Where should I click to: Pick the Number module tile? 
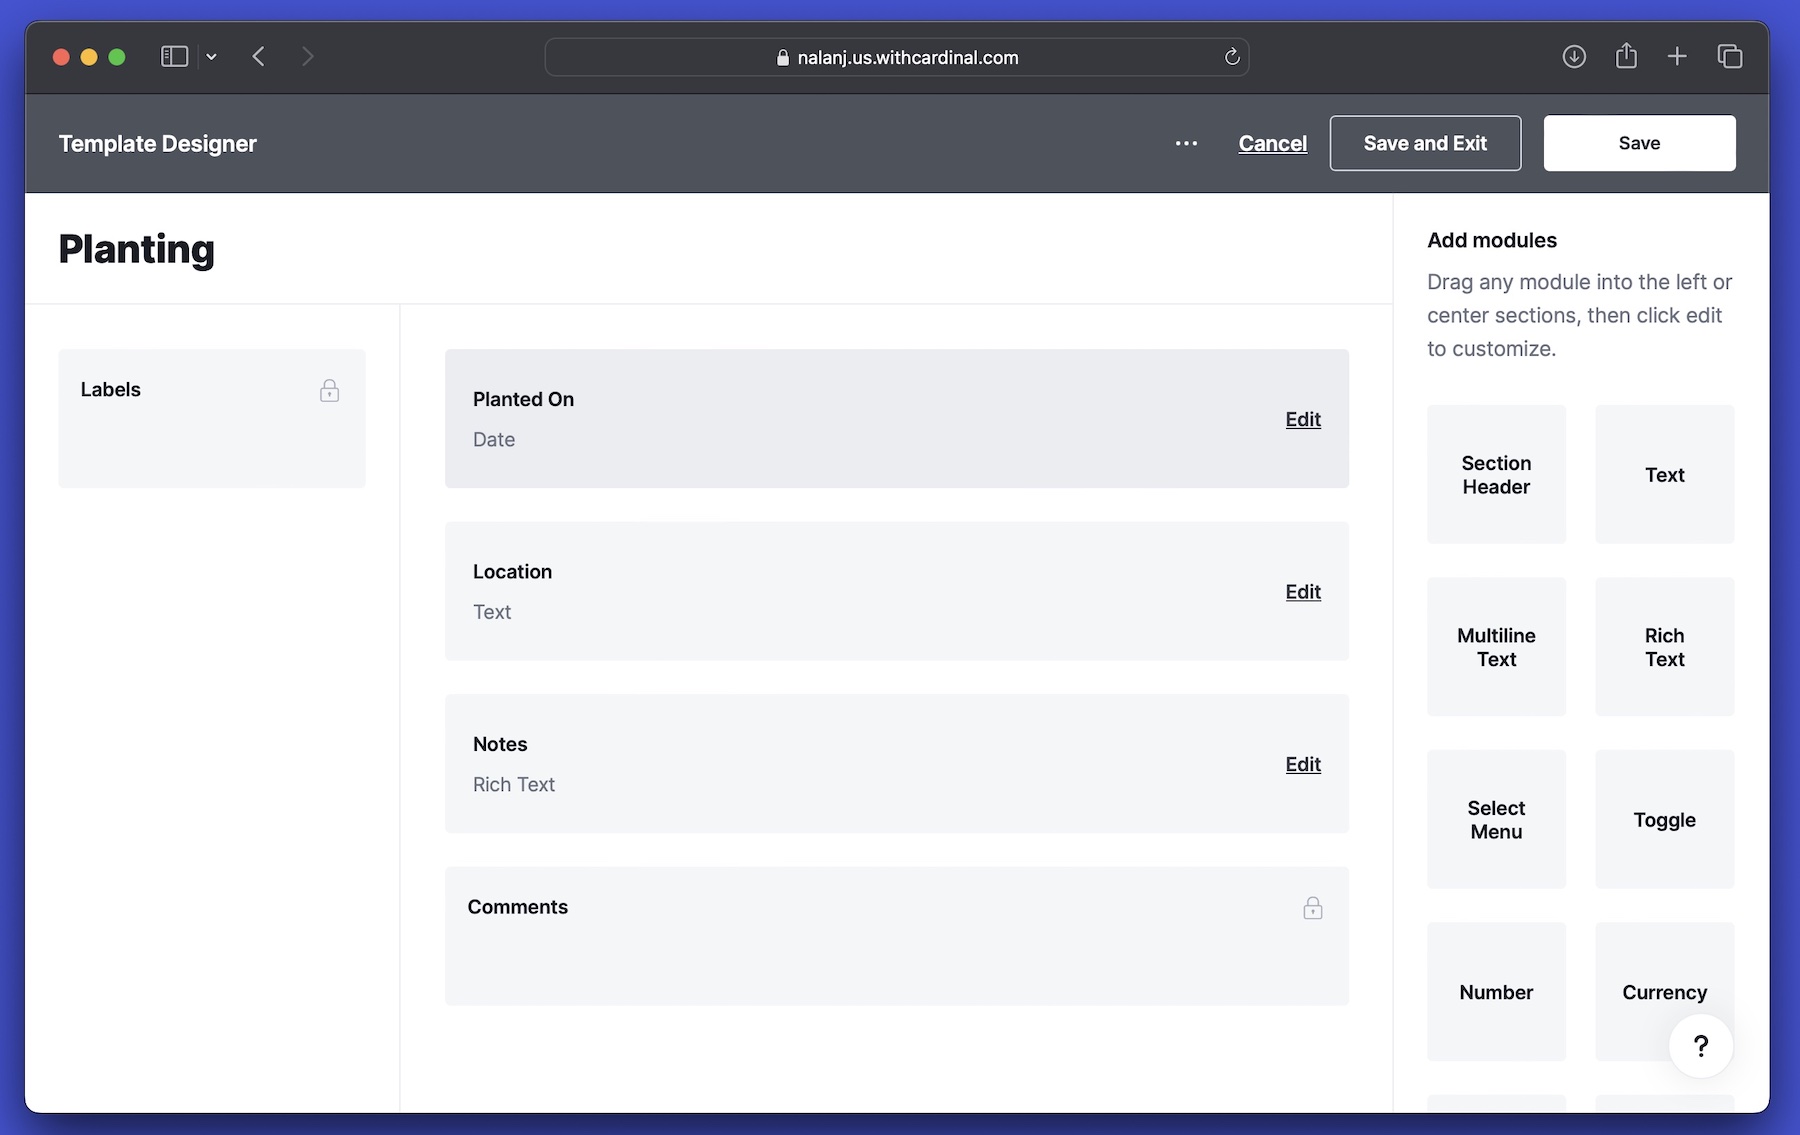click(x=1496, y=992)
